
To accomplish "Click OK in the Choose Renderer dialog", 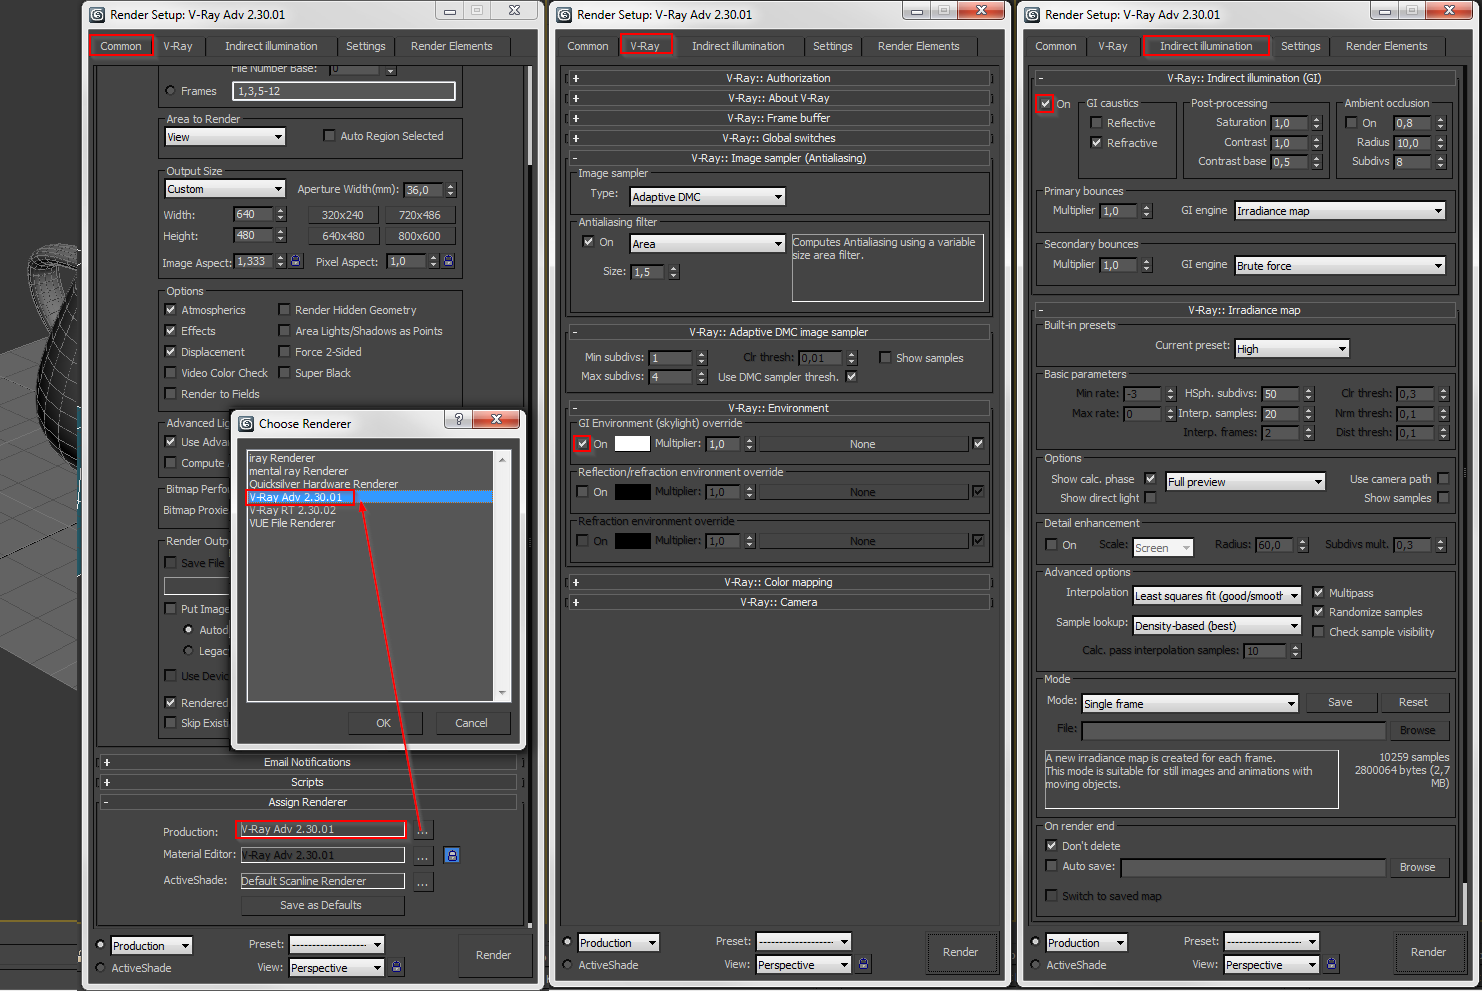I will pyautogui.click(x=384, y=723).
